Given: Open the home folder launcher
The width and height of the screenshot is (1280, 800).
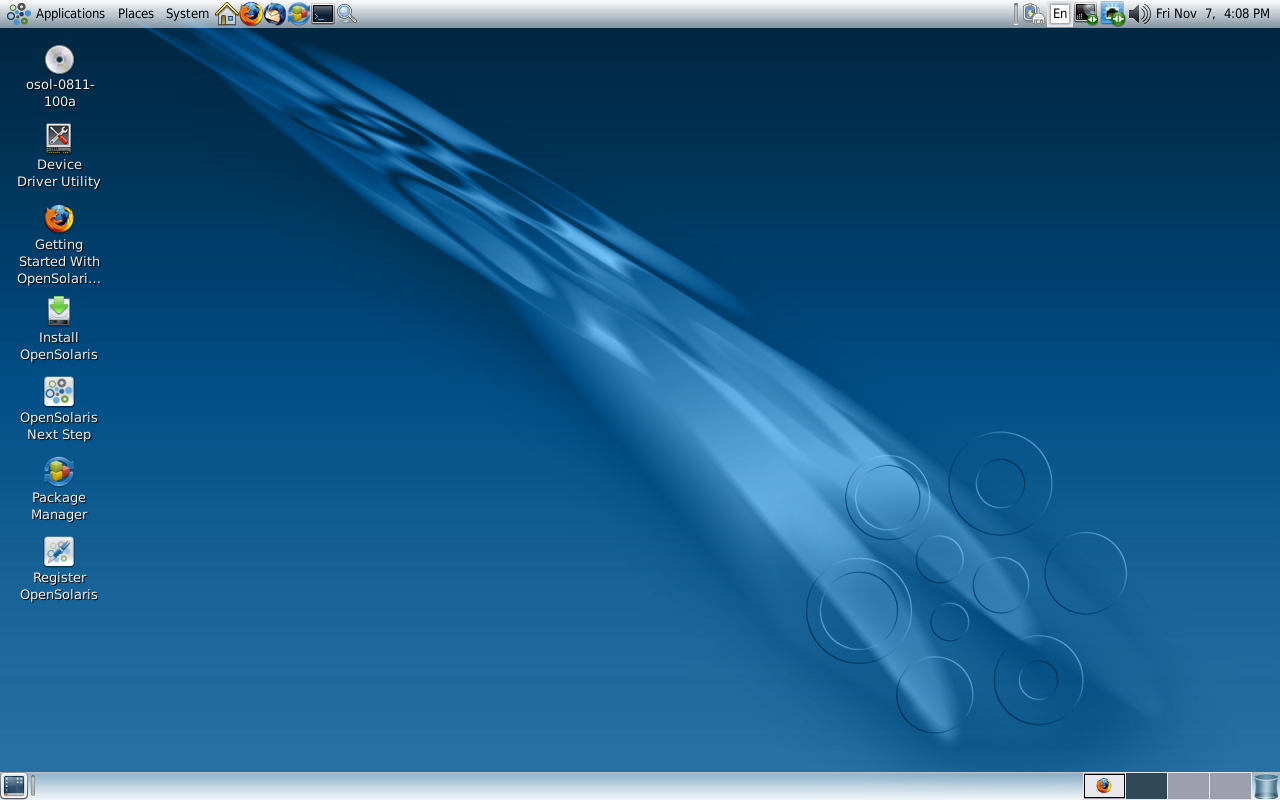Looking at the screenshot, I should [226, 13].
